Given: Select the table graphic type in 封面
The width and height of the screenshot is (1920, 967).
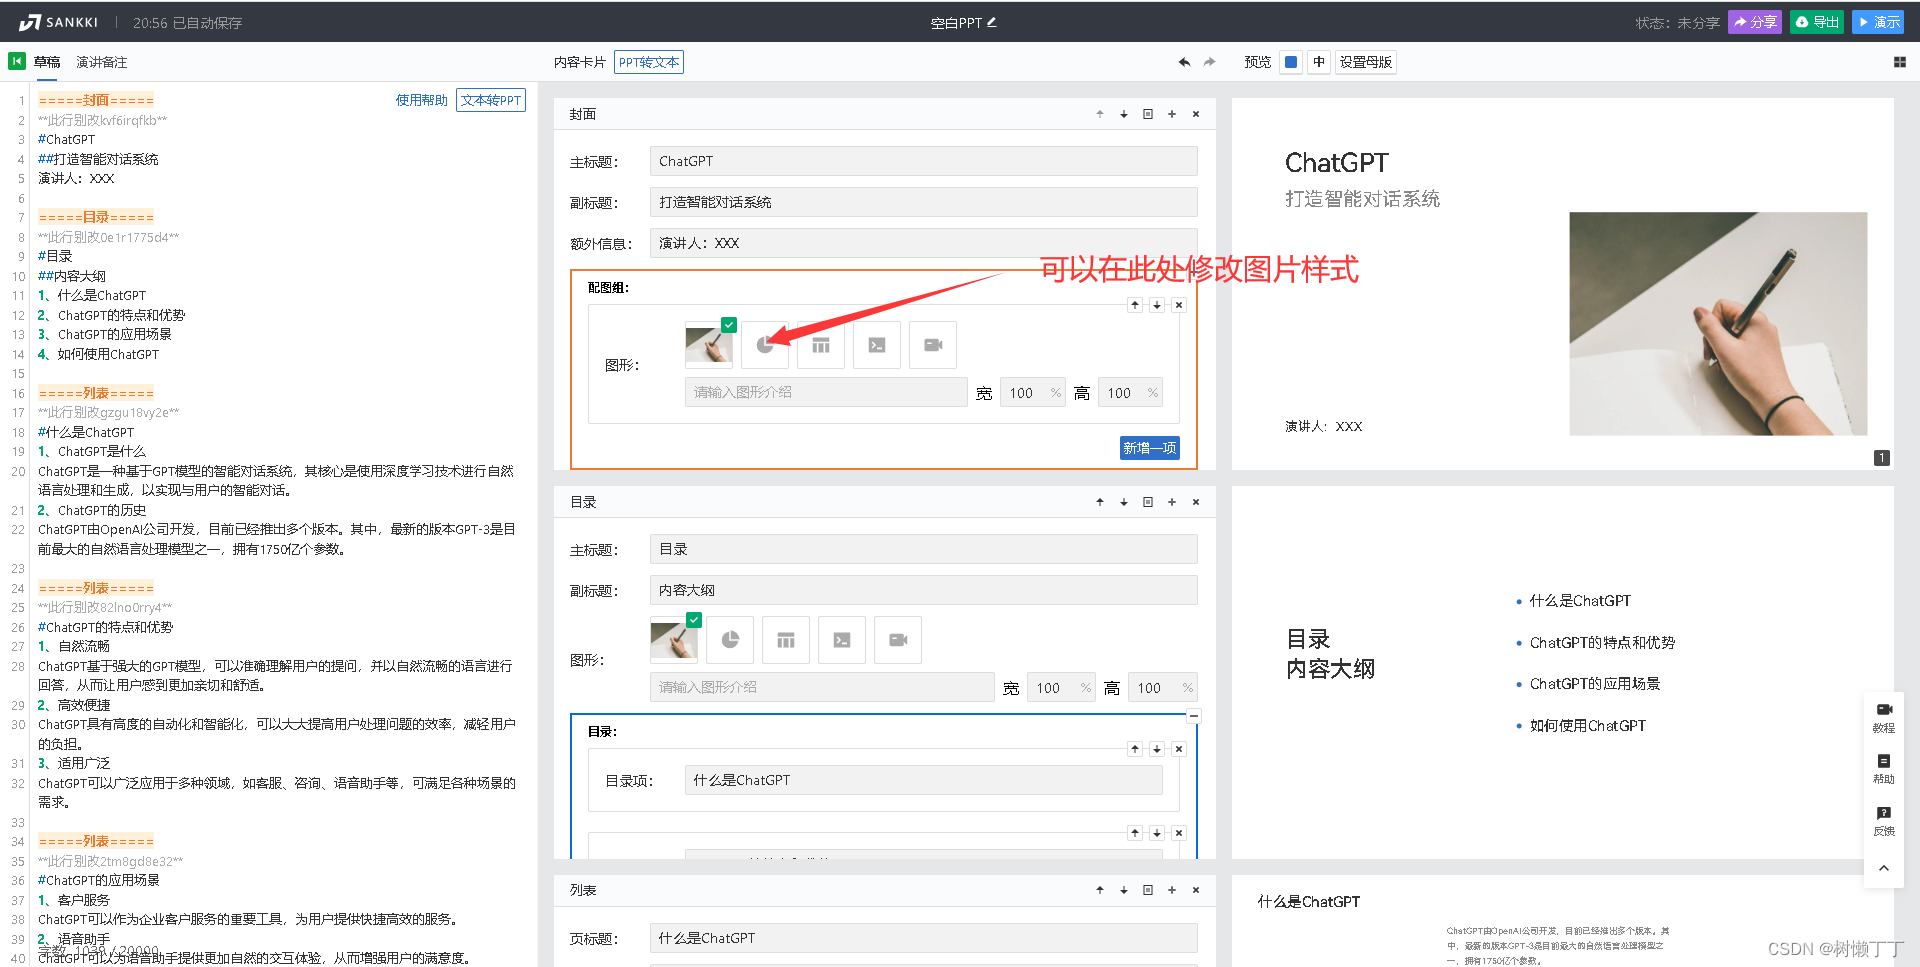Looking at the screenshot, I should (x=821, y=345).
